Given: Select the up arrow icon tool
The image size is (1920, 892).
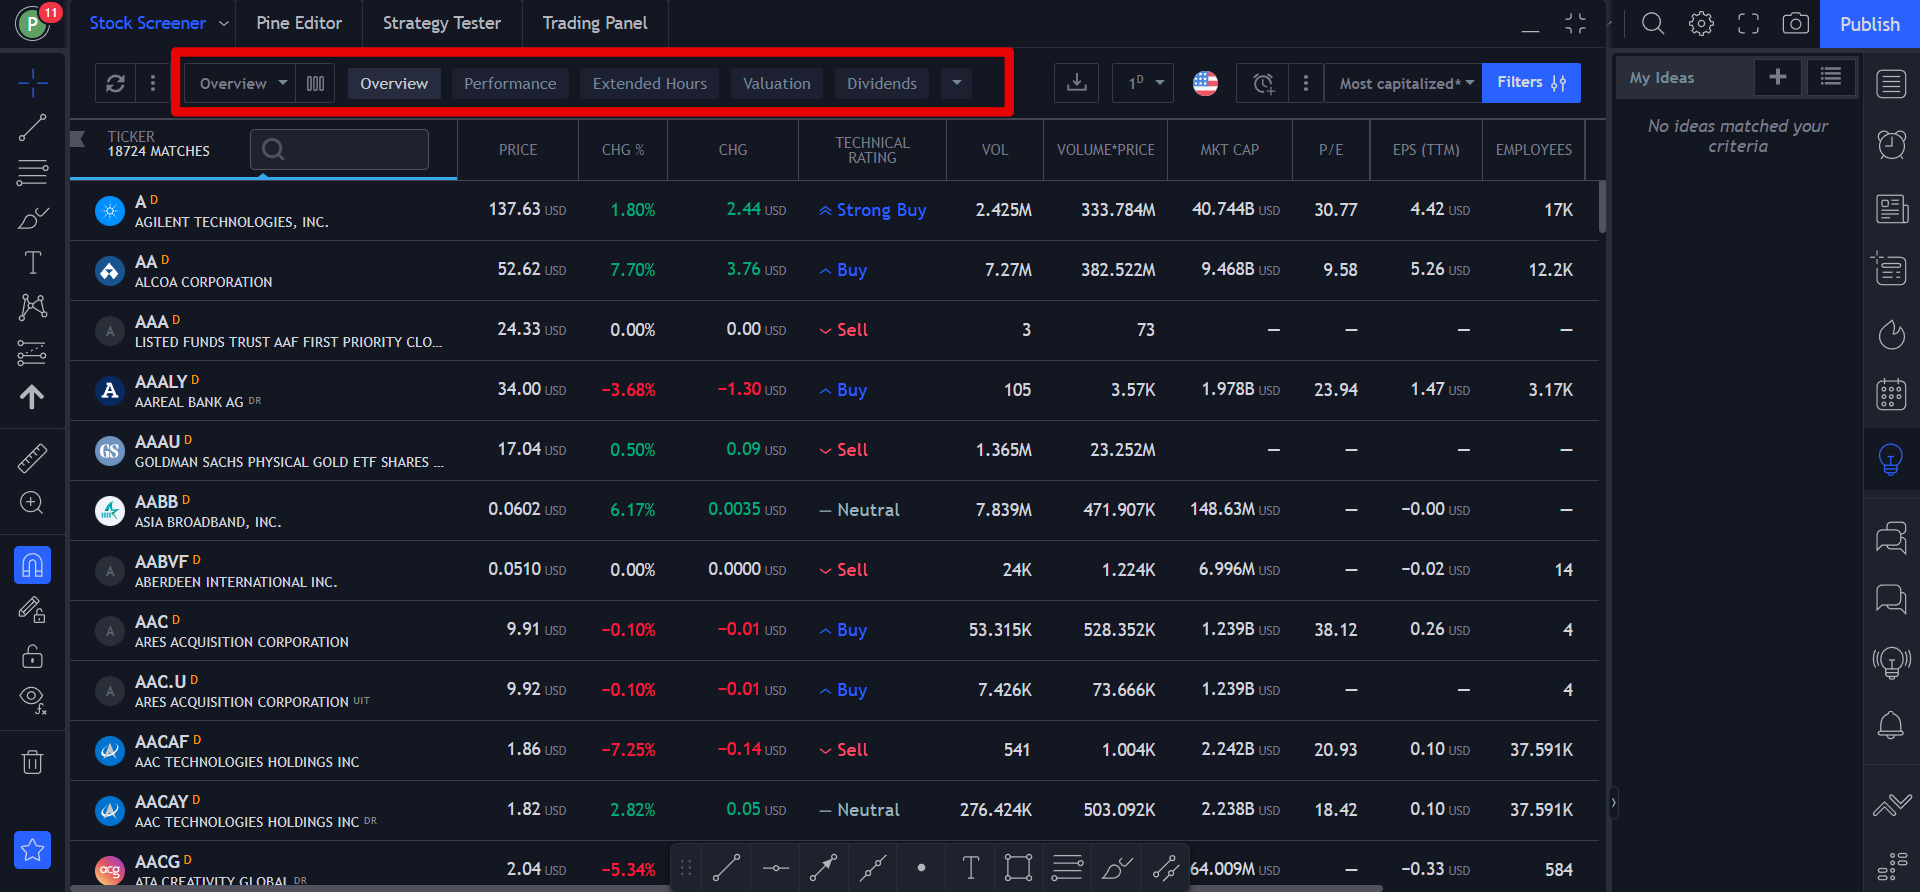Looking at the screenshot, I should 32,397.
